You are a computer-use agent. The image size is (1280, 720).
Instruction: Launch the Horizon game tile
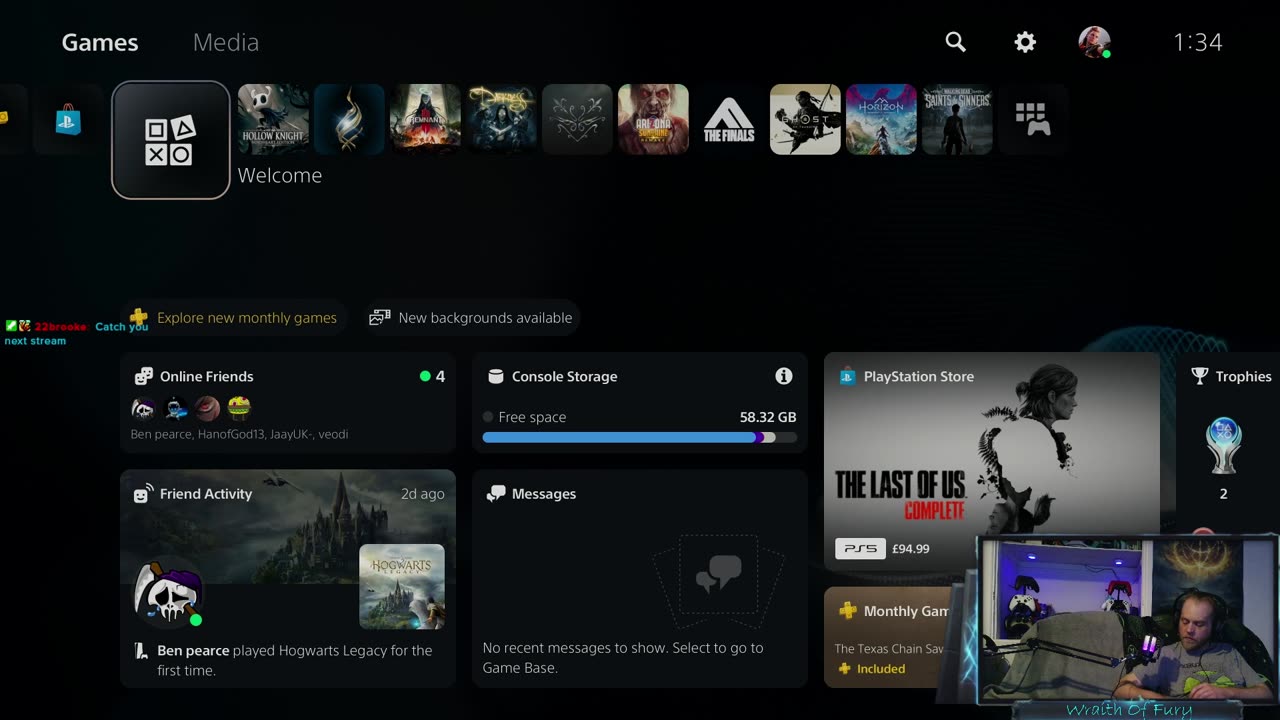pyautogui.click(x=881, y=119)
